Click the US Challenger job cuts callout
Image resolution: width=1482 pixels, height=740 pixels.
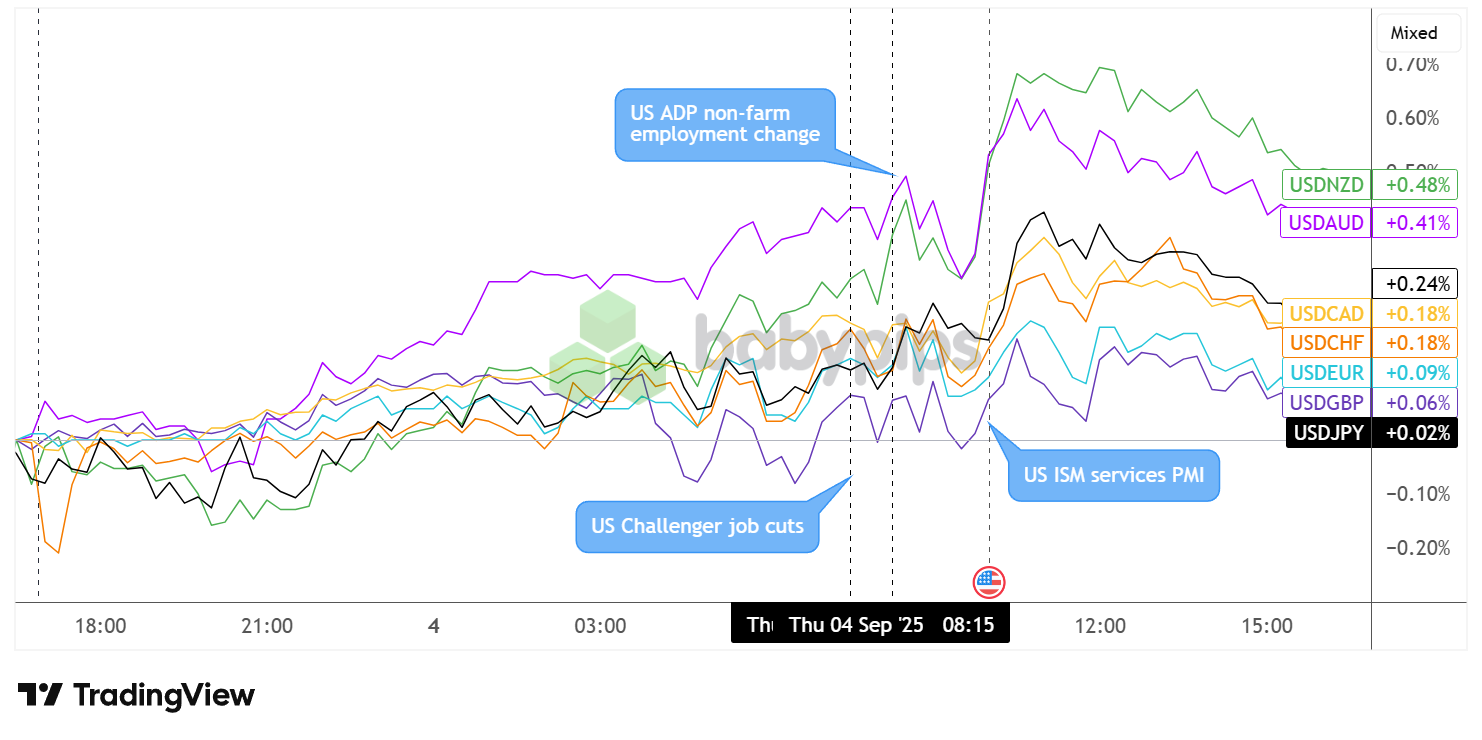(697, 526)
